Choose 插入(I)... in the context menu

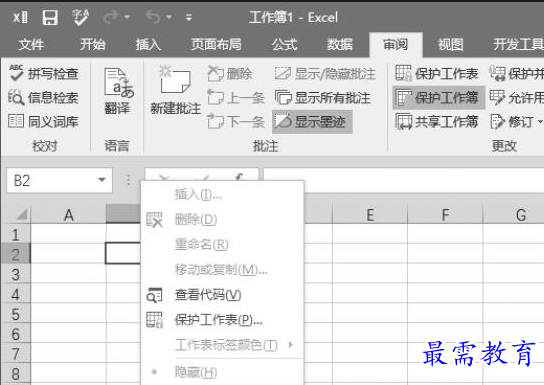(222, 195)
